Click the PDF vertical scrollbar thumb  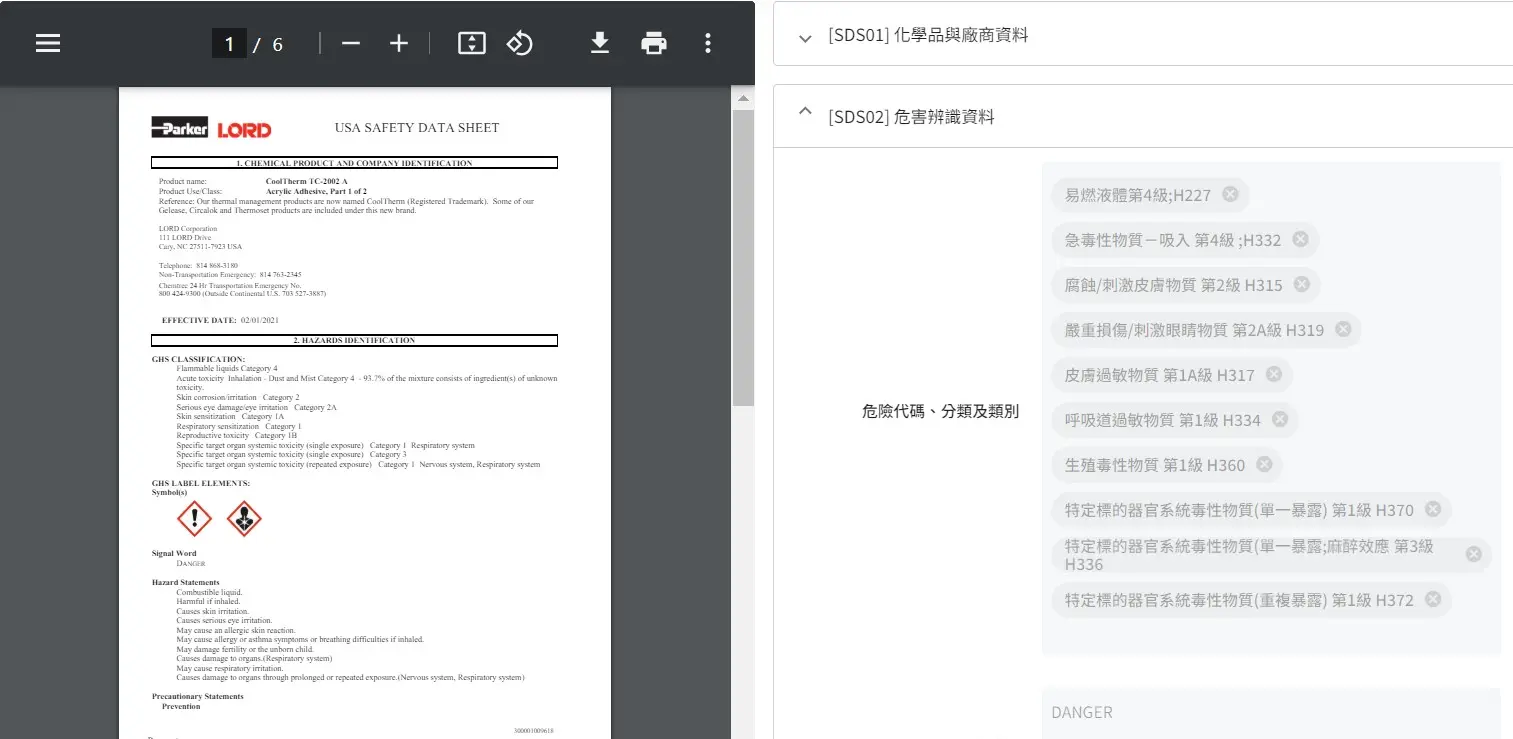(x=743, y=255)
